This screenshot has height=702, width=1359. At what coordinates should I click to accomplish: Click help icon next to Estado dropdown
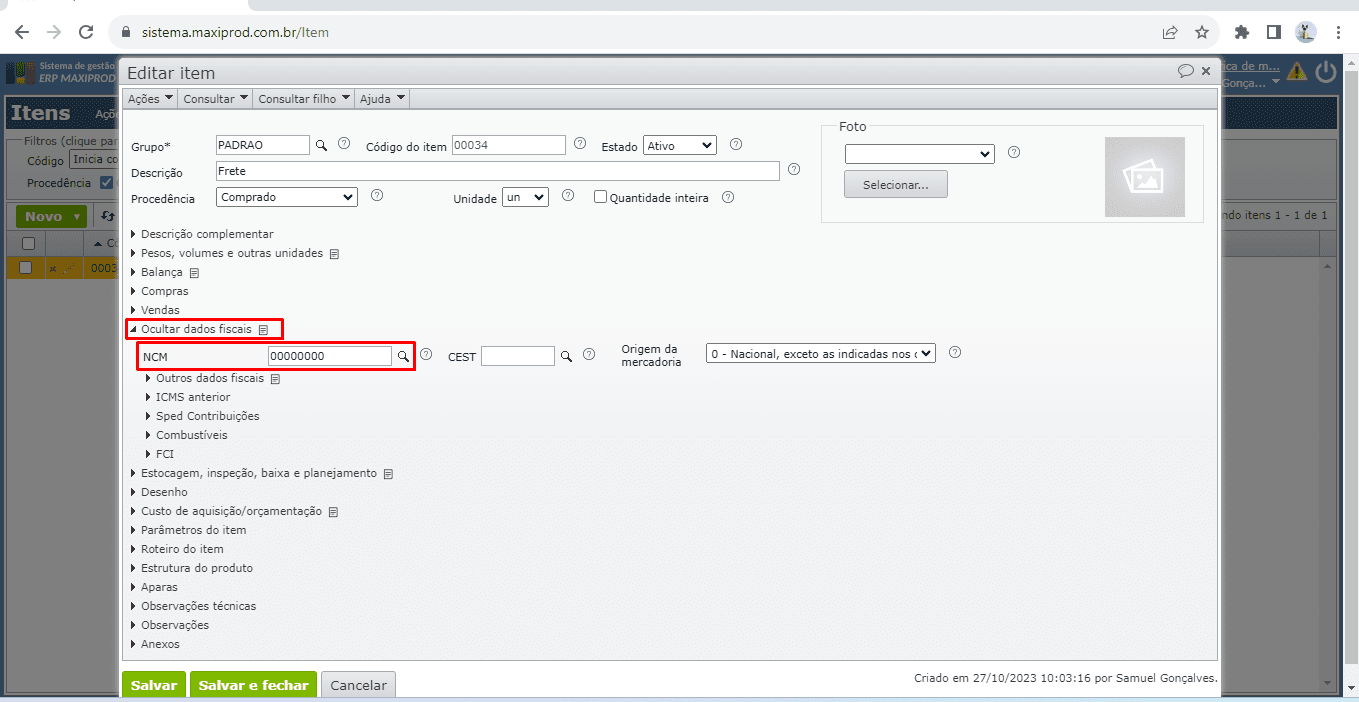point(735,144)
